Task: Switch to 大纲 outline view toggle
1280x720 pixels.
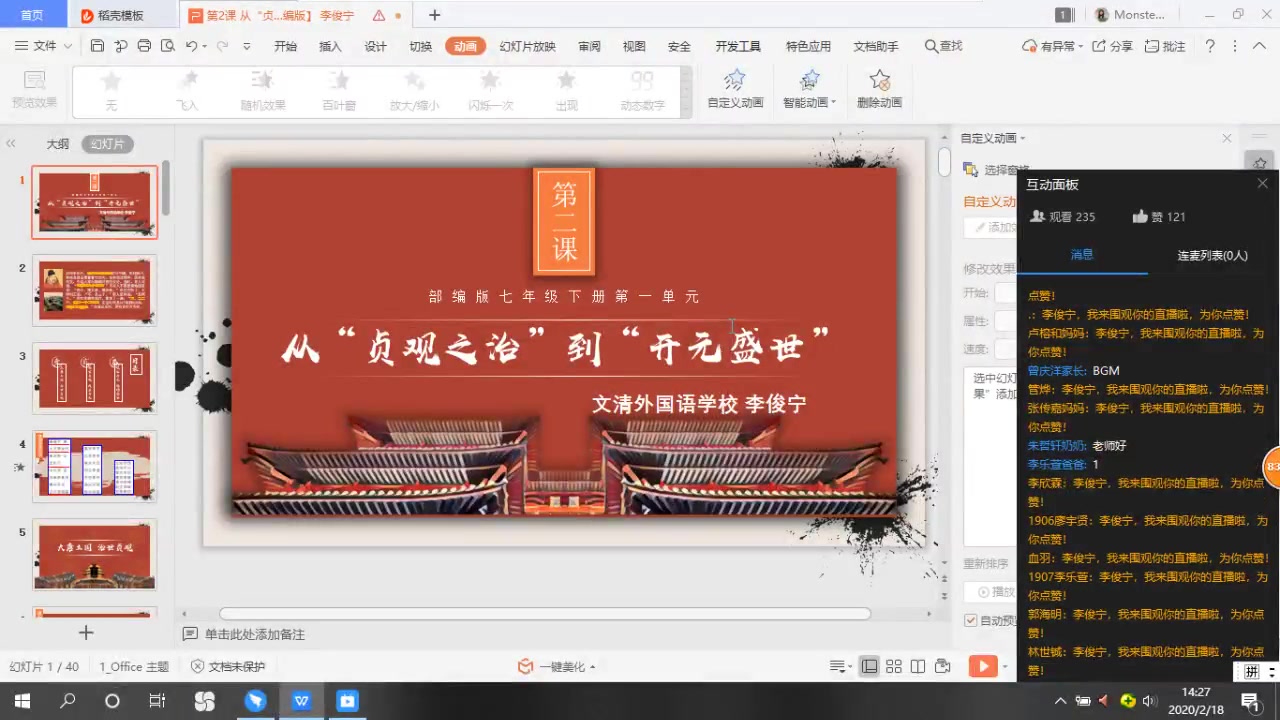Action: tap(58, 144)
